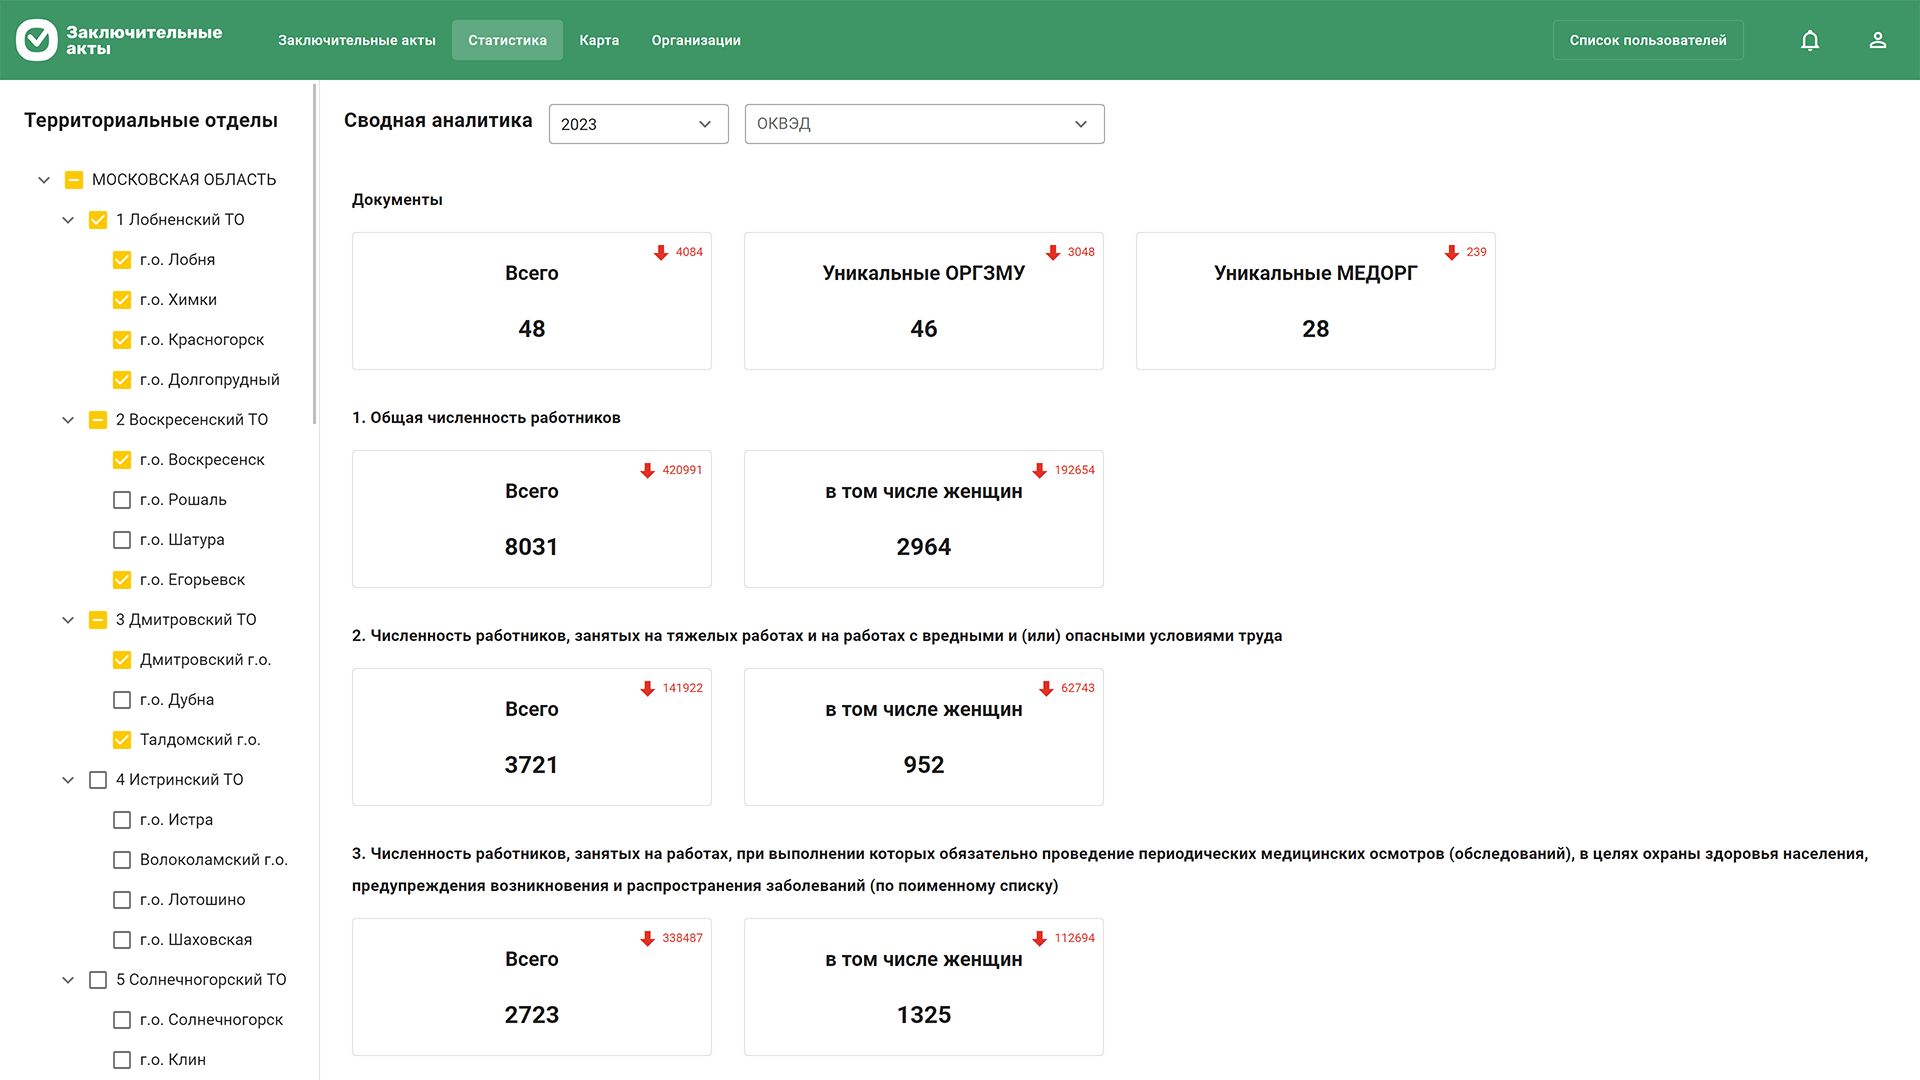This screenshot has height=1080, width=1920.
Task: Collapse the 2 Воскресенский ТО node chevron
Action: (x=68, y=420)
